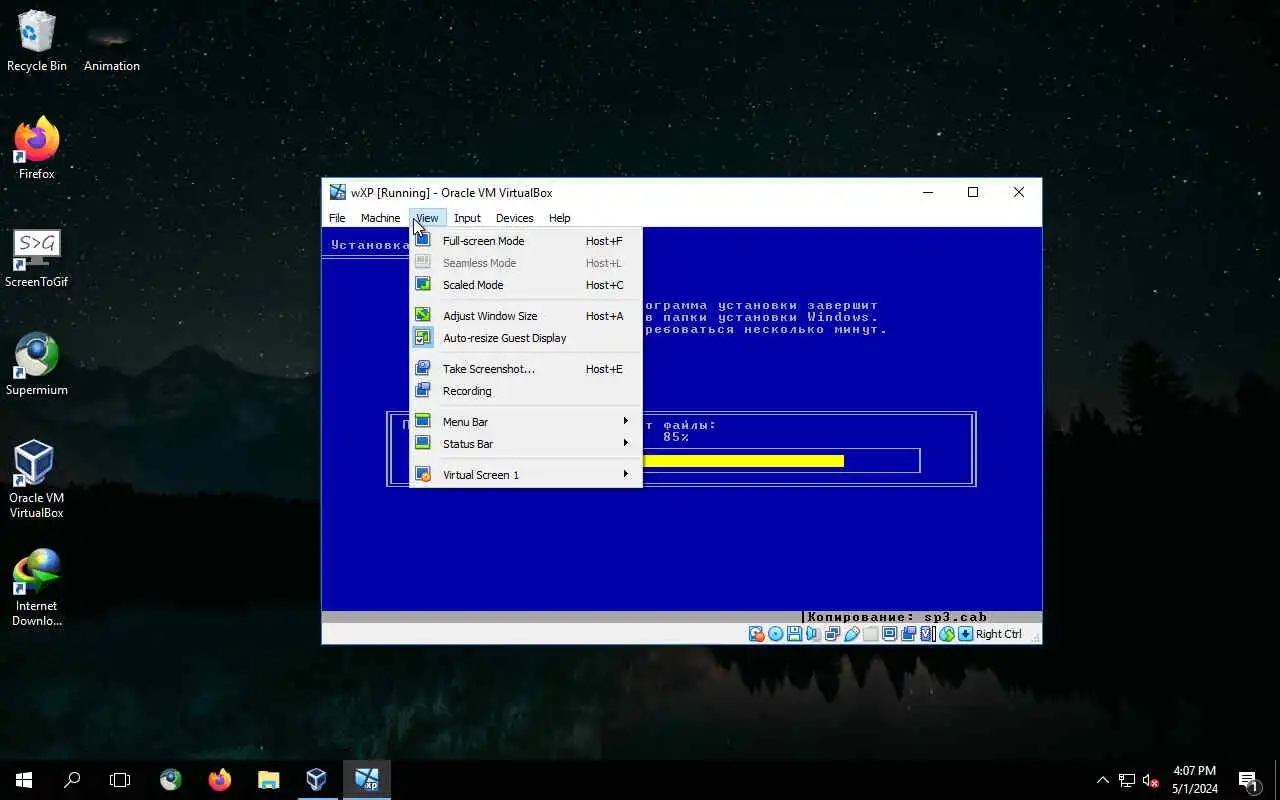The height and width of the screenshot is (800, 1280).
Task: Open the Windows Start menu
Action: point(24,779)
